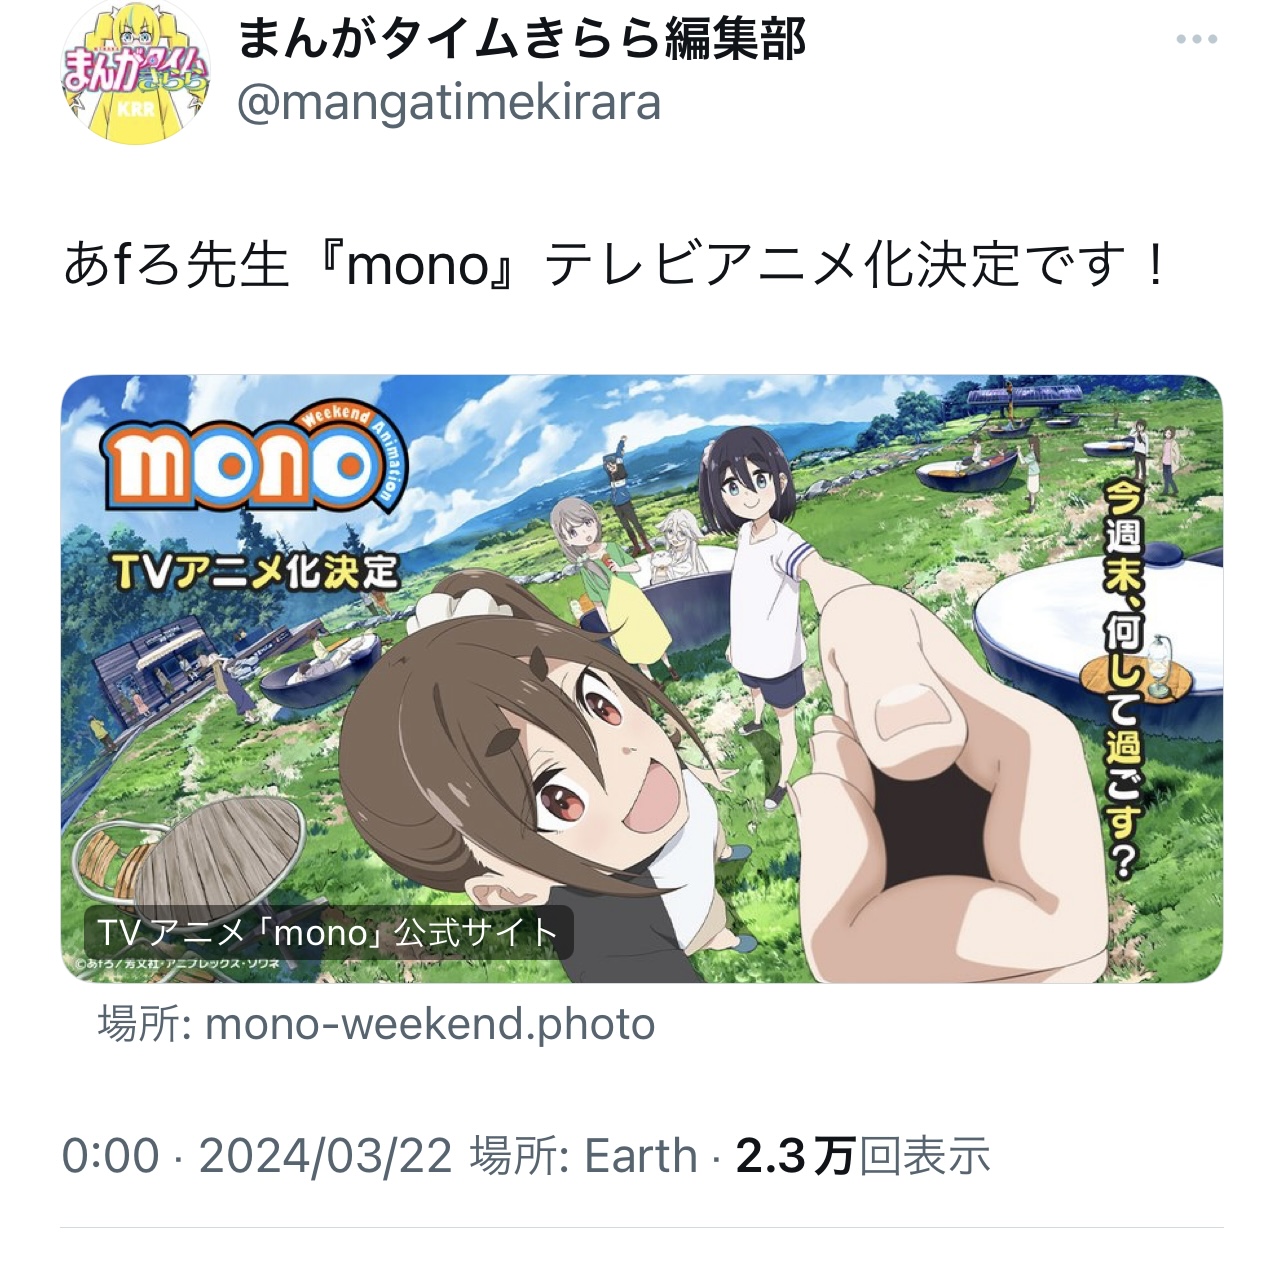Click the TVアニメ化決定 banner text

pyautogui.click(x=257, y=572)
